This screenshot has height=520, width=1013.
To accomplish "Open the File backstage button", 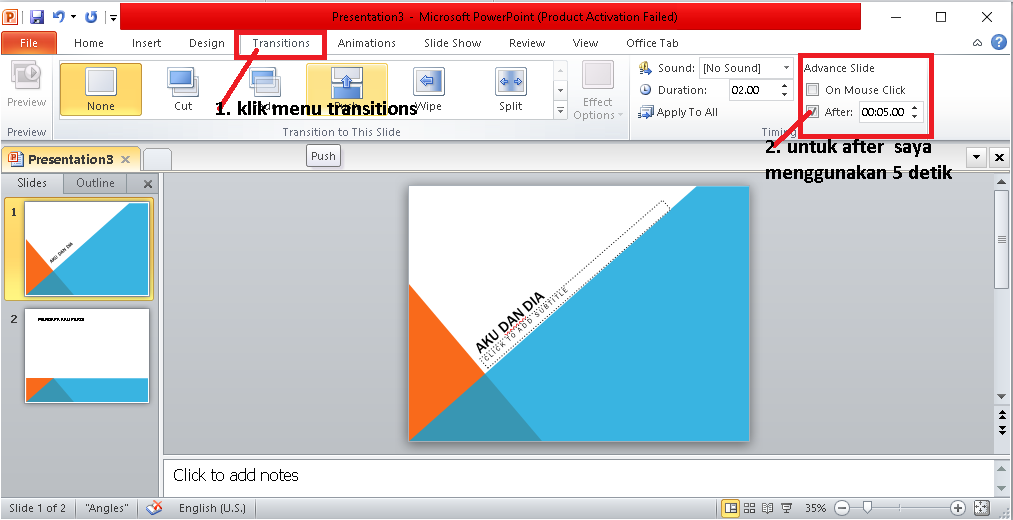I will (x=29, y=43).
